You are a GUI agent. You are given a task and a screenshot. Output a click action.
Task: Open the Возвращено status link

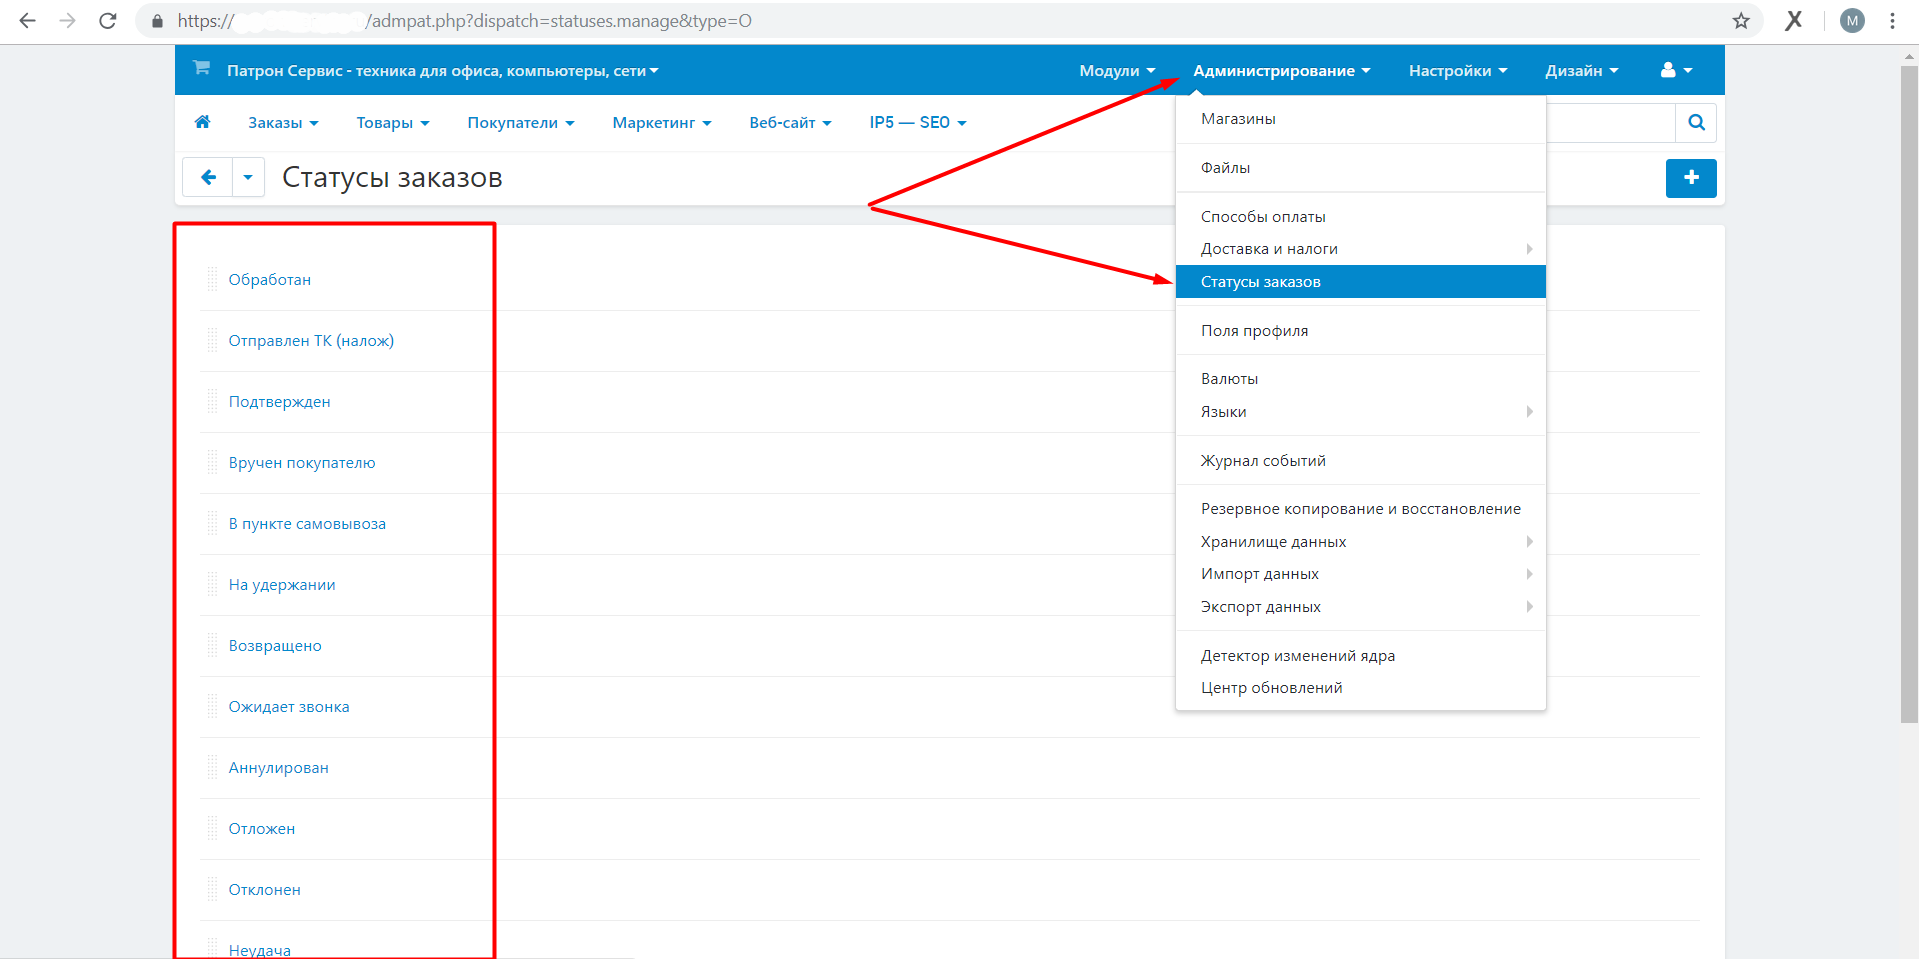pyautogui.click(x=275, y=645)
